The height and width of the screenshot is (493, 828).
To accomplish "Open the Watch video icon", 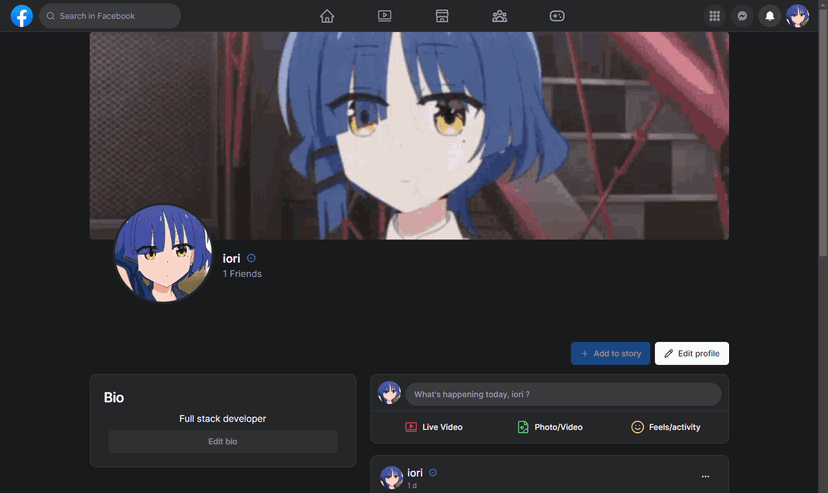I will pos(384,16).
